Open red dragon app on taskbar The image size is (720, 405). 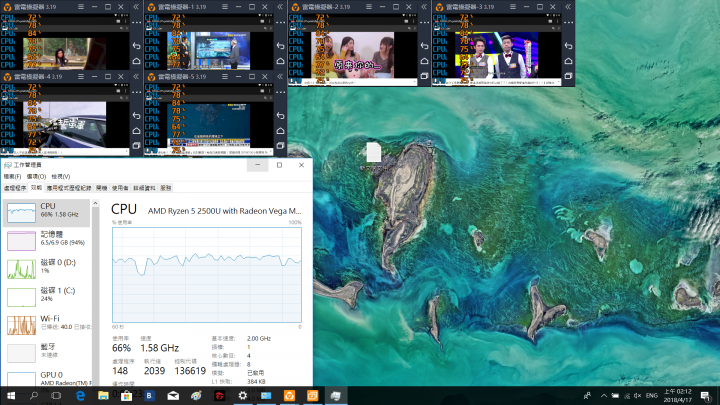219,395
